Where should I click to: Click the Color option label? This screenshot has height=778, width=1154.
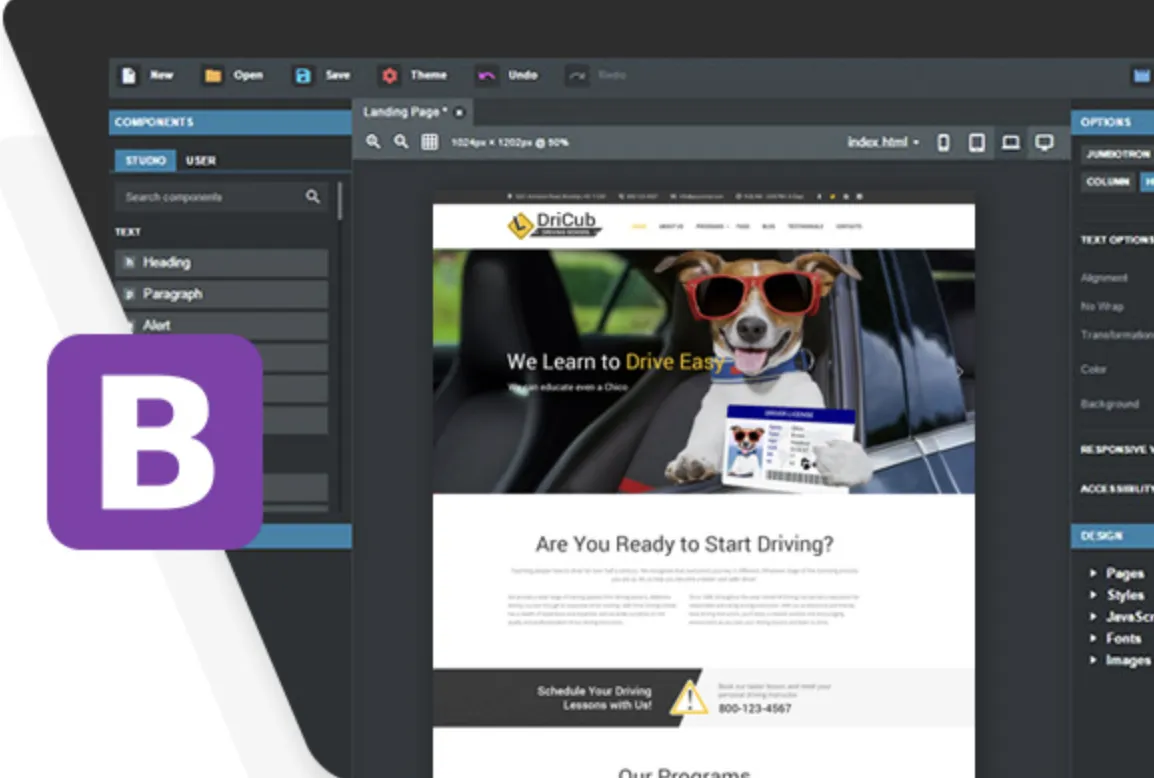[1093, 369]
